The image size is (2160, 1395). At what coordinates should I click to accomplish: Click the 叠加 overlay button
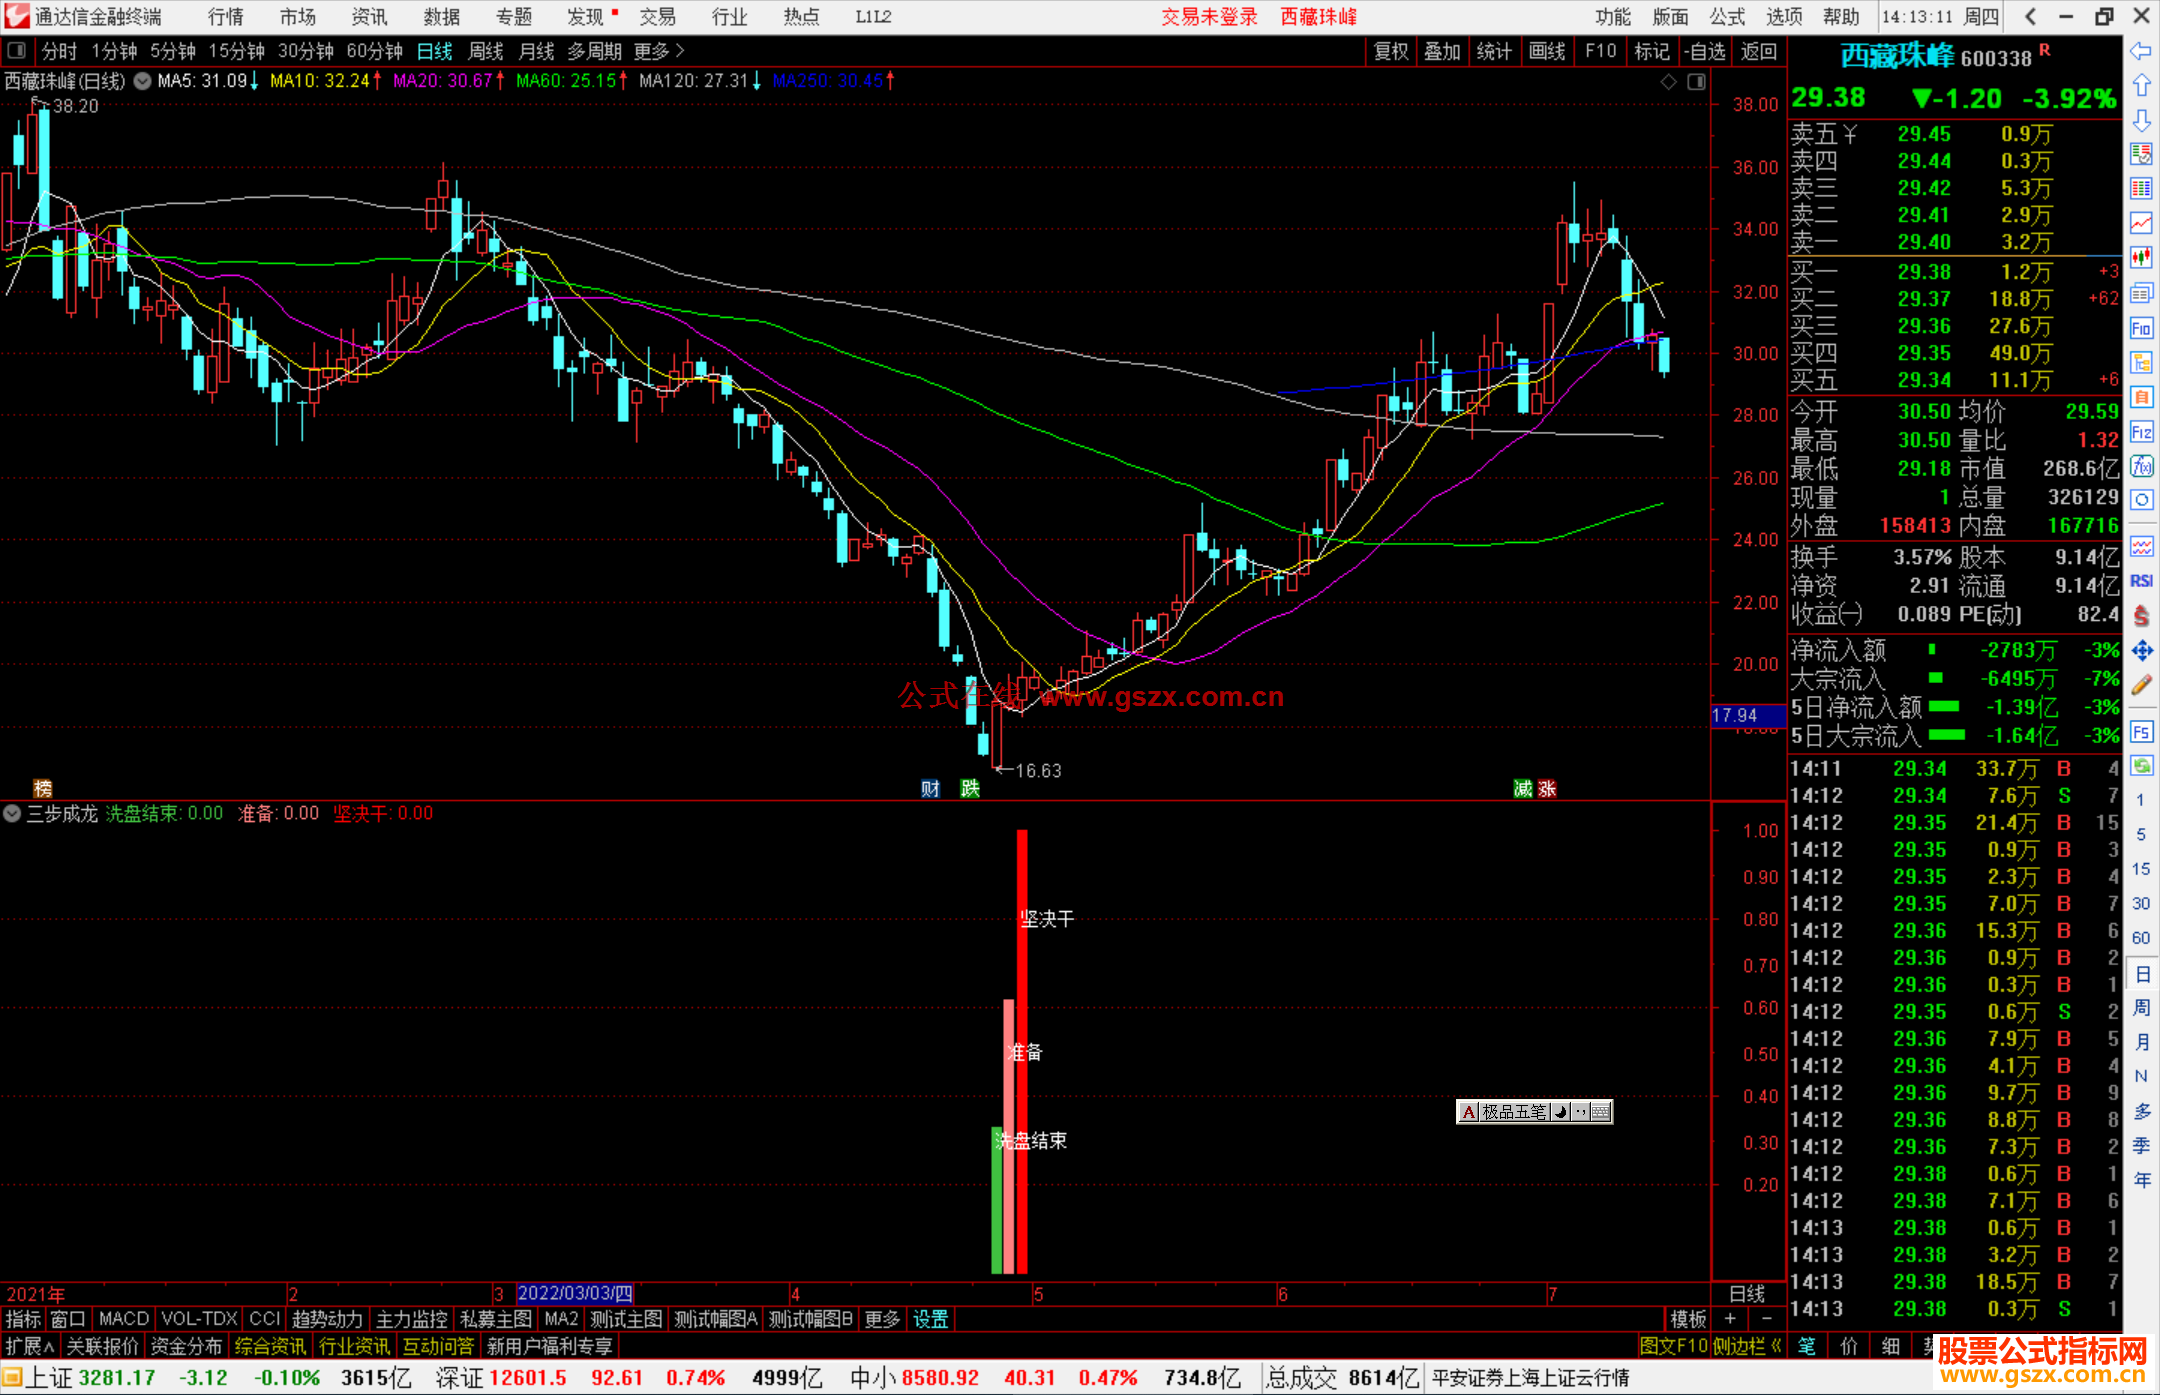tap(1443, 51)
